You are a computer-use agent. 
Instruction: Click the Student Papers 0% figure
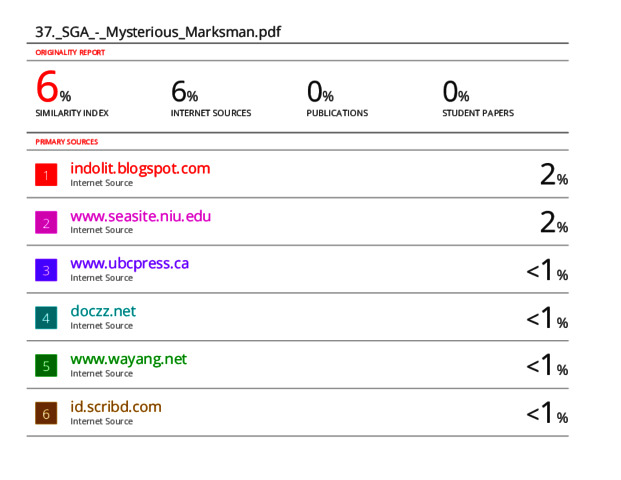(x=456, y=93)
